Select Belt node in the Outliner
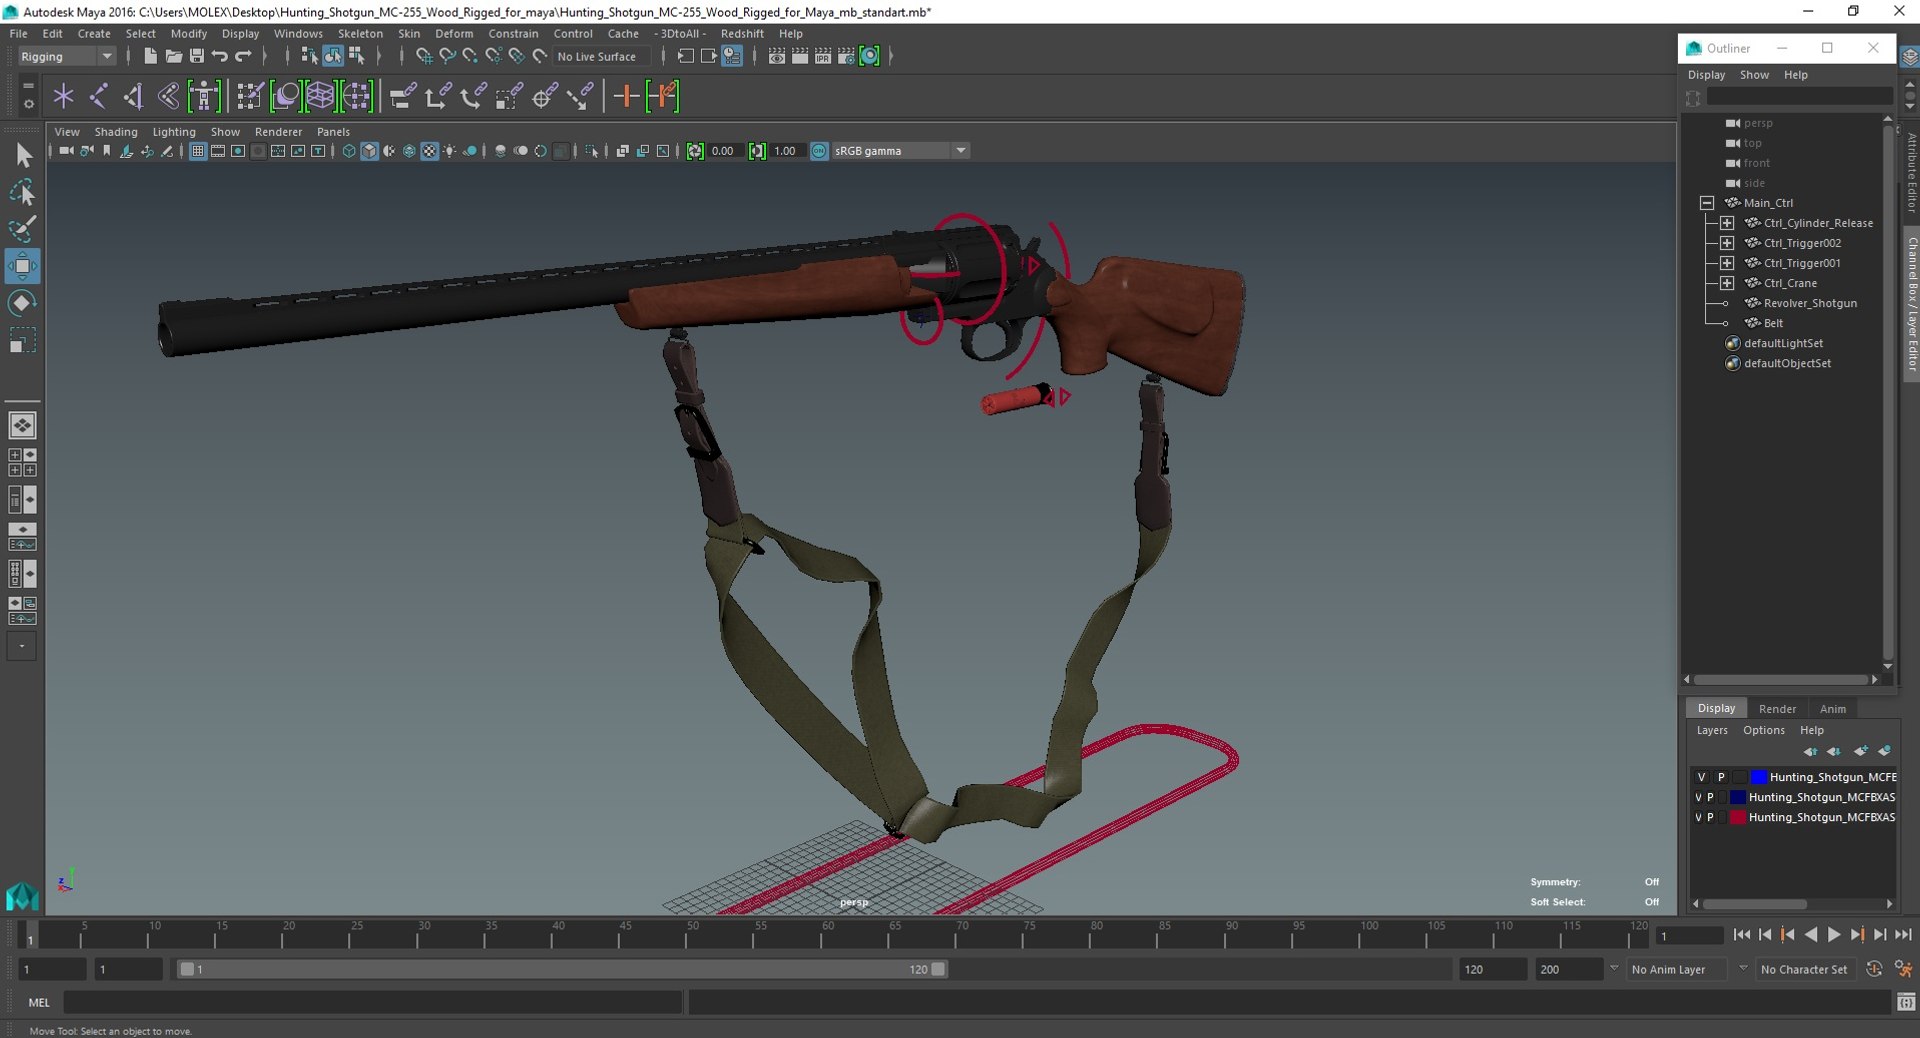The height and width of the screenshot is (1038, 1920). click(x=1773, y=323)
